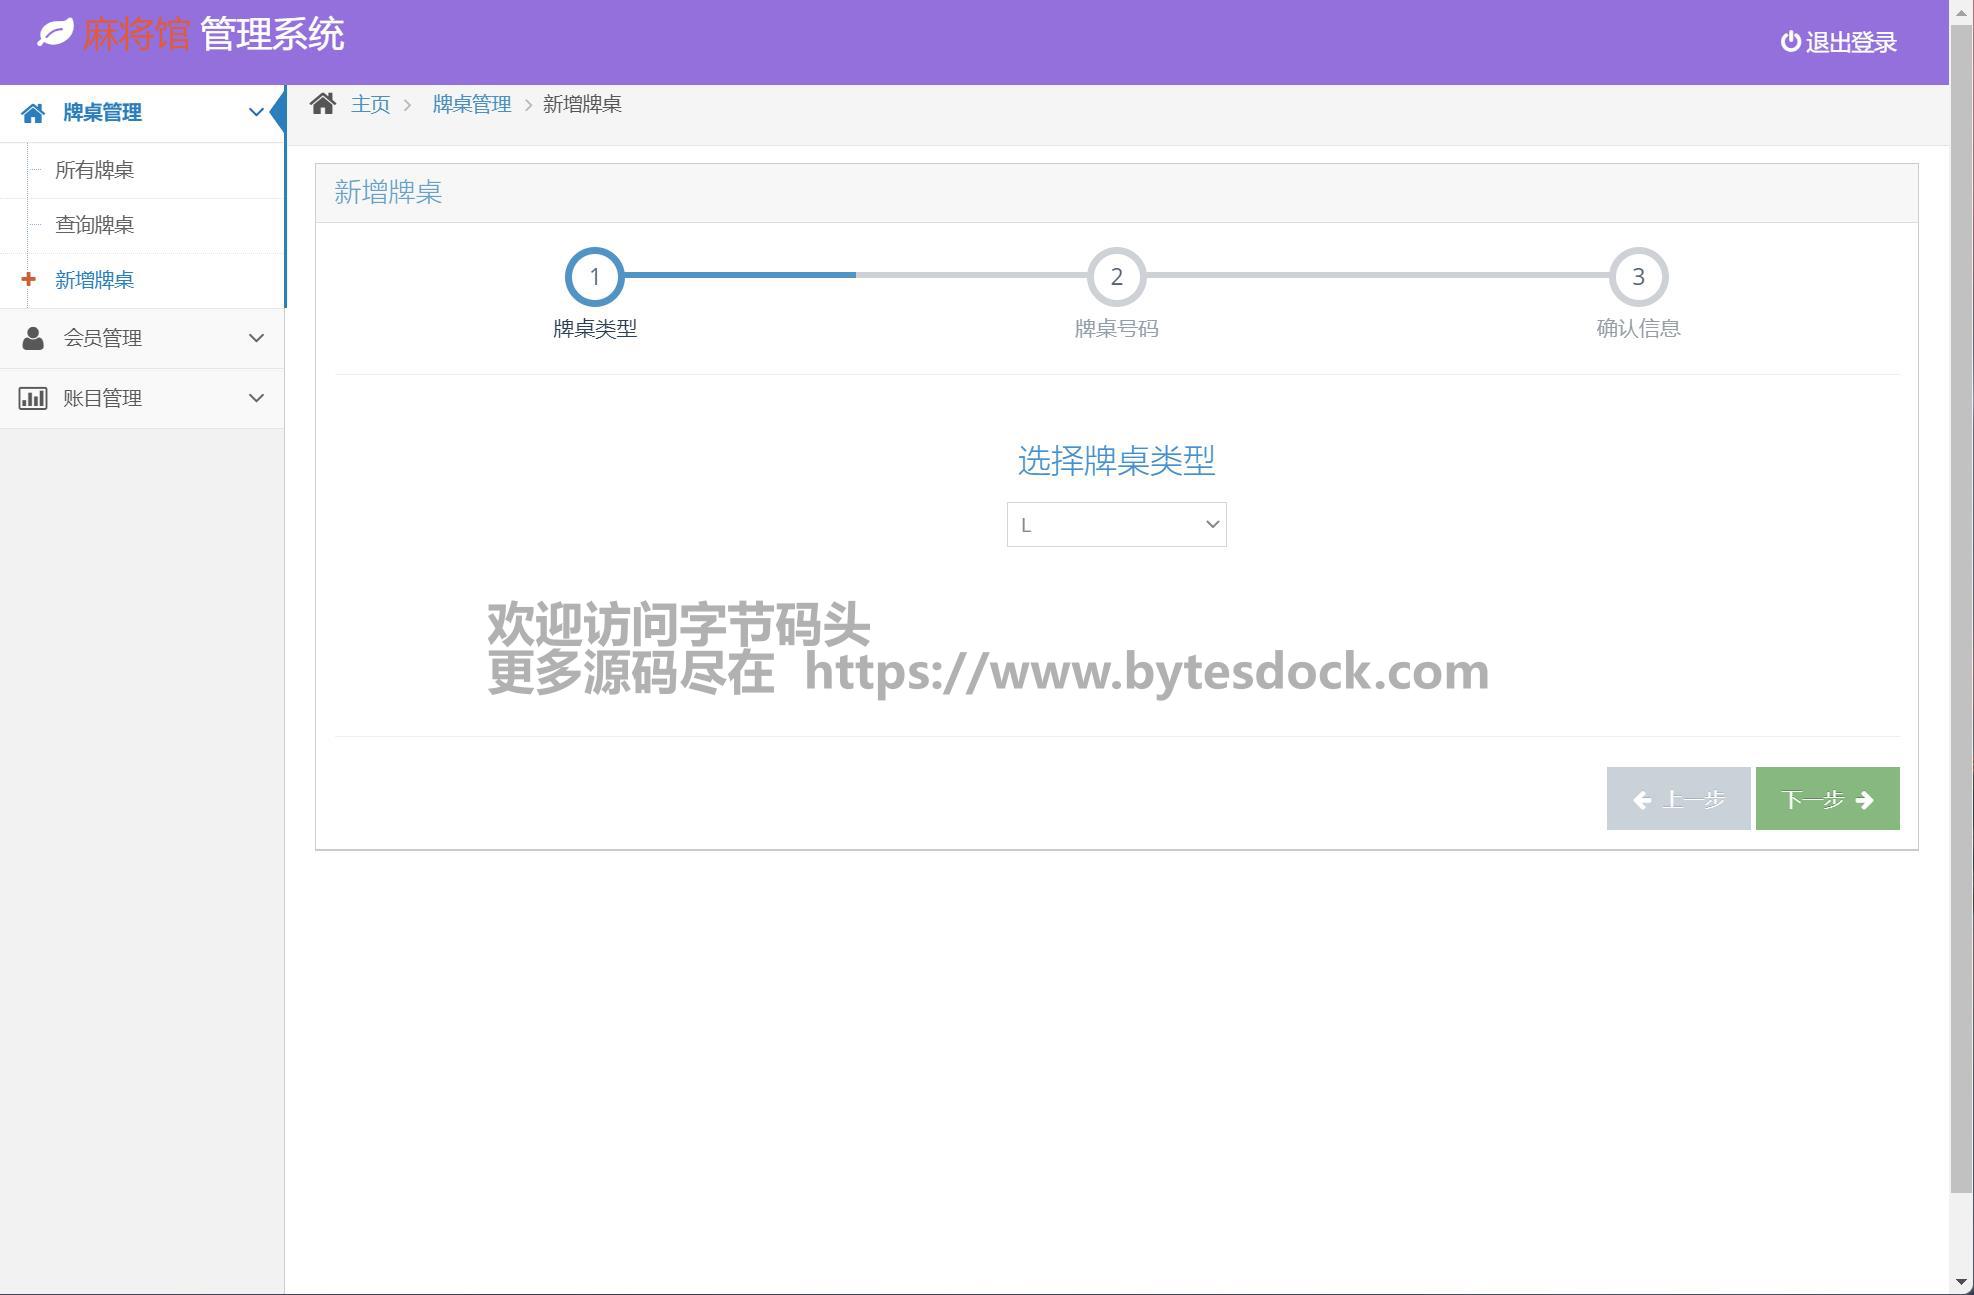This screenshot has height=1295, width=1974.
Task: Expand the 账目管理 menu chevron
Action: click(x=256, y=398)
